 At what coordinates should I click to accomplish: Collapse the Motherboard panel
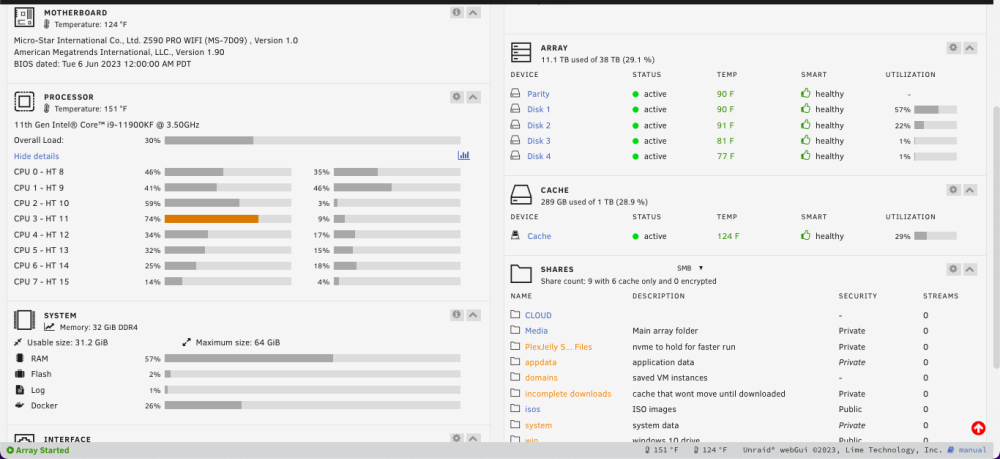(473, 12)
